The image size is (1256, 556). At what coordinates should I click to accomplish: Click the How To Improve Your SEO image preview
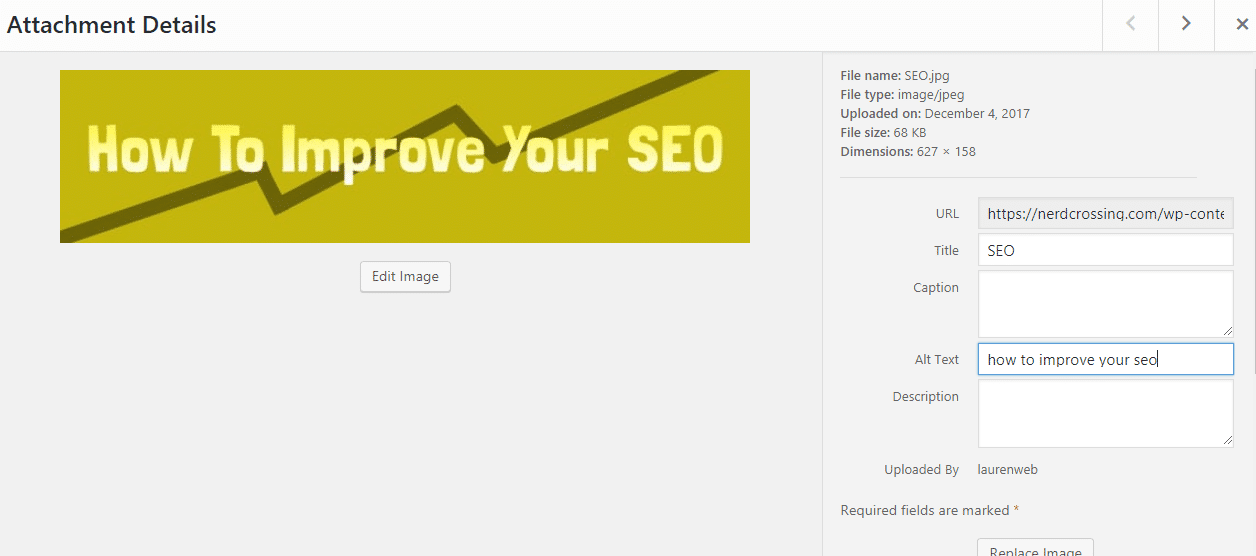[405, 156]
